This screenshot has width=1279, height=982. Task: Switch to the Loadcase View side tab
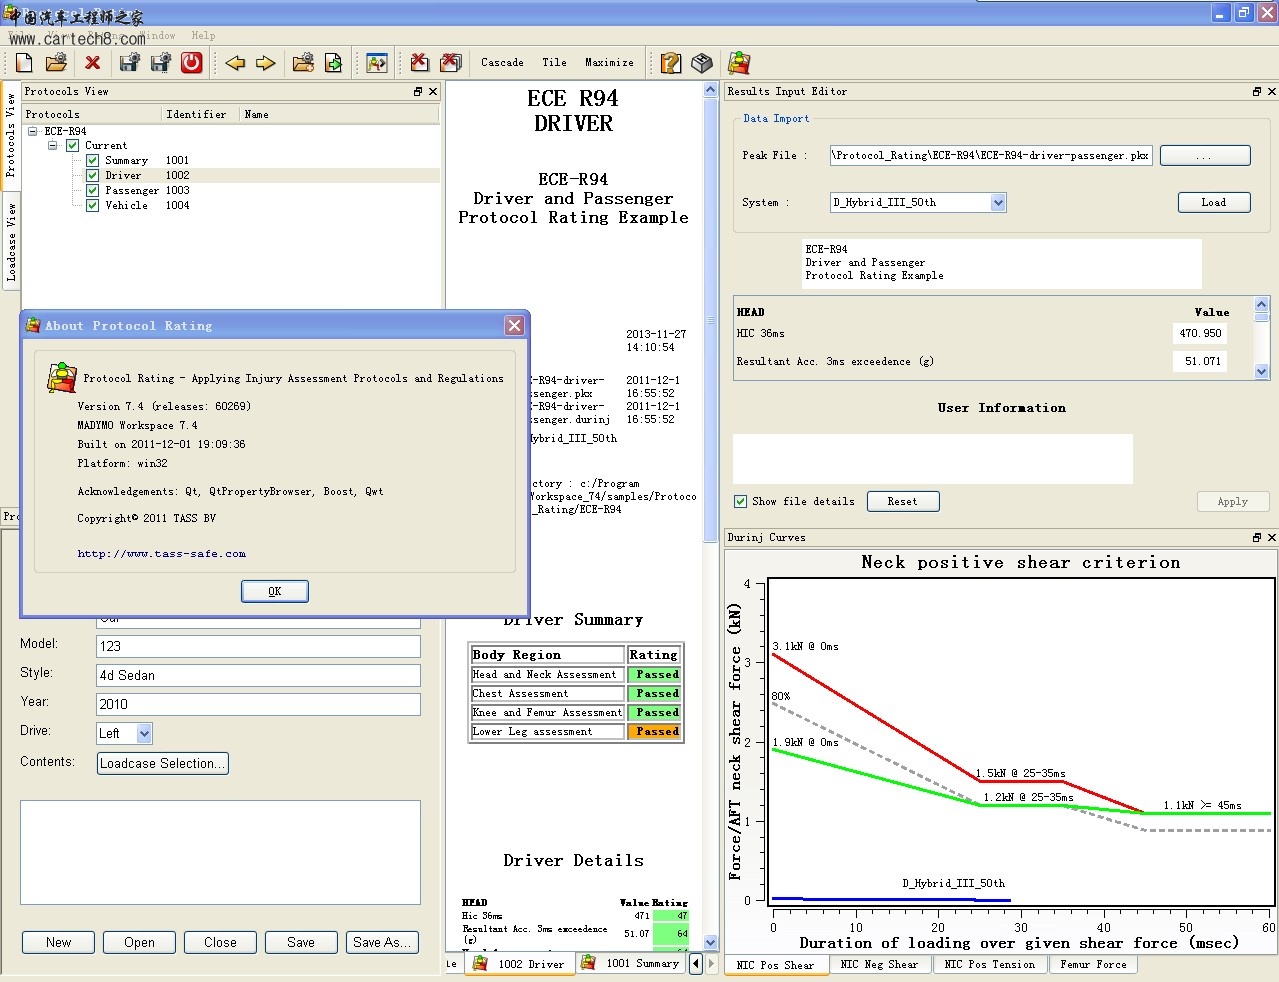pos(11,243)
